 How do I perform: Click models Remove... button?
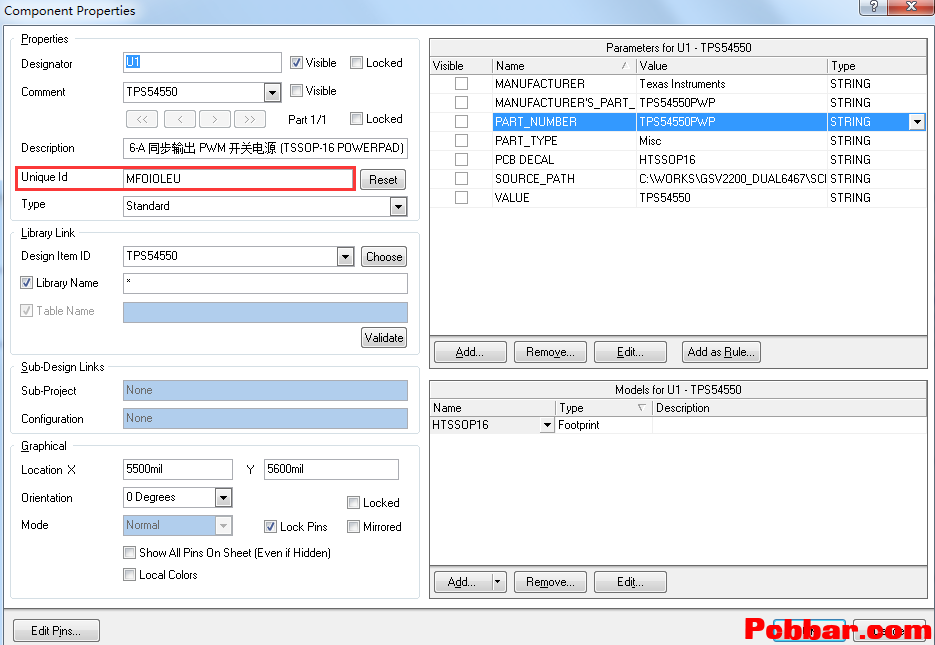(x=550, y=582)
